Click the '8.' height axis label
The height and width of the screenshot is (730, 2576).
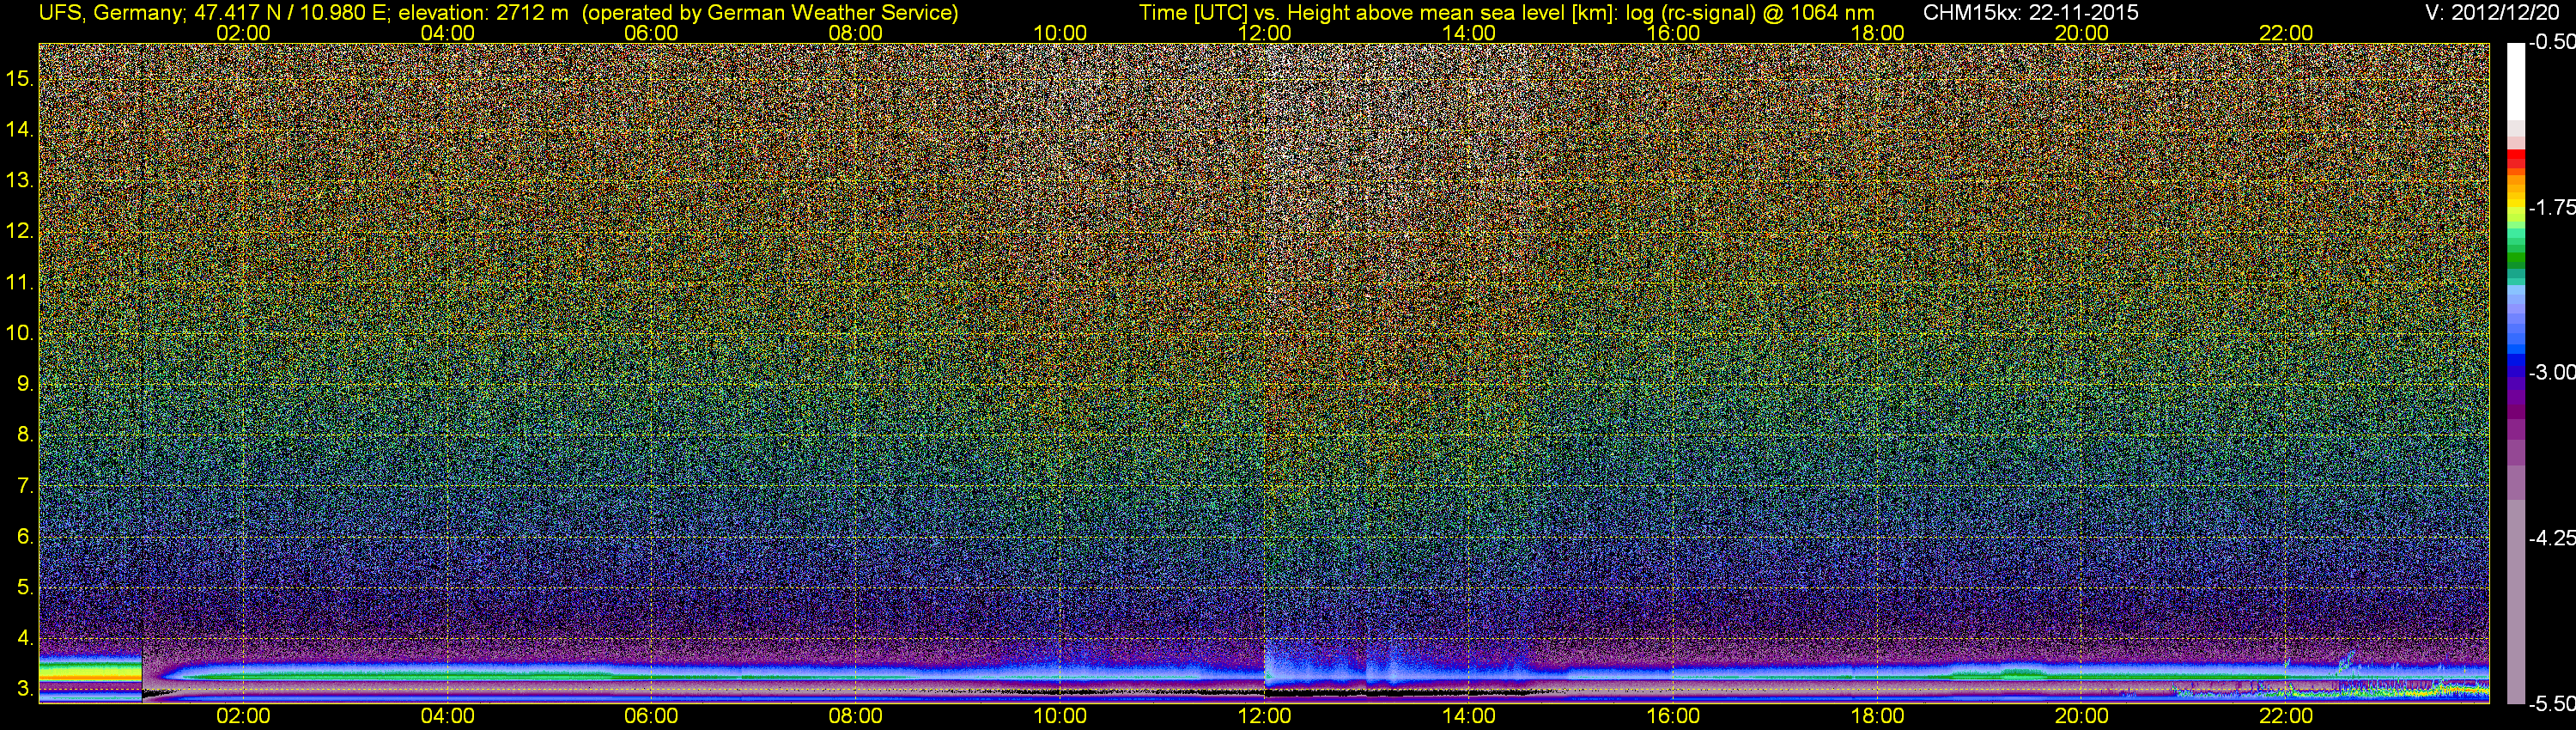coord(26,435)
